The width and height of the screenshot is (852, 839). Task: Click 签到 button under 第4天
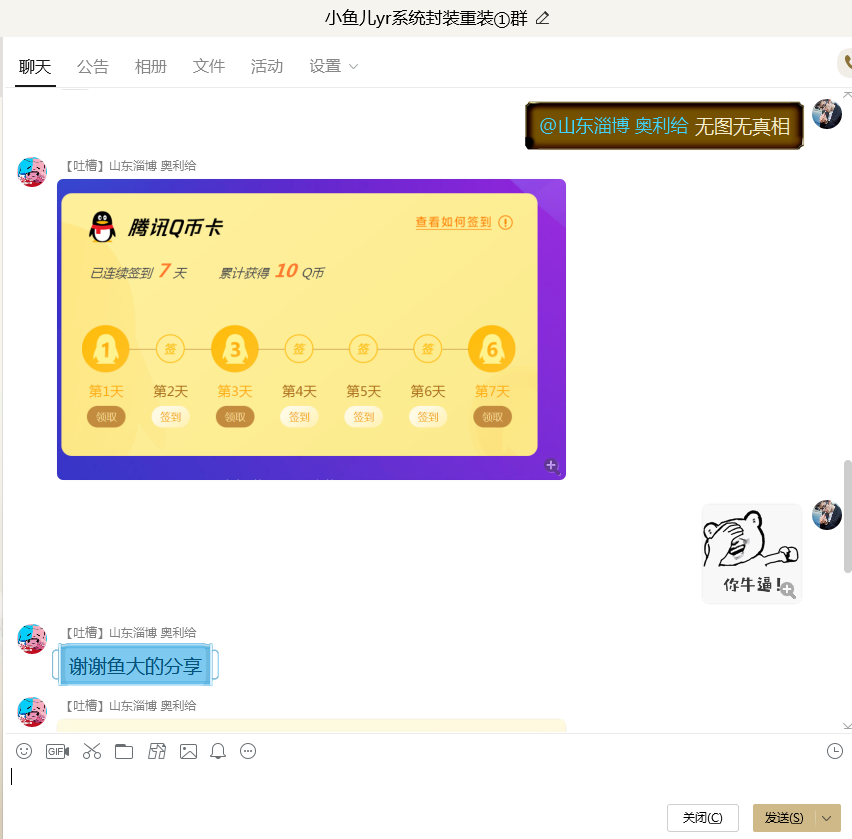[x=299, y=417]
